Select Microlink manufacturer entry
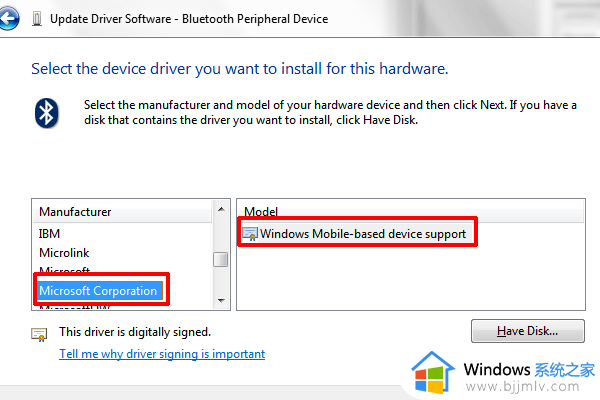The height and width of the screenshot is (400, 600). coord(64,253)
